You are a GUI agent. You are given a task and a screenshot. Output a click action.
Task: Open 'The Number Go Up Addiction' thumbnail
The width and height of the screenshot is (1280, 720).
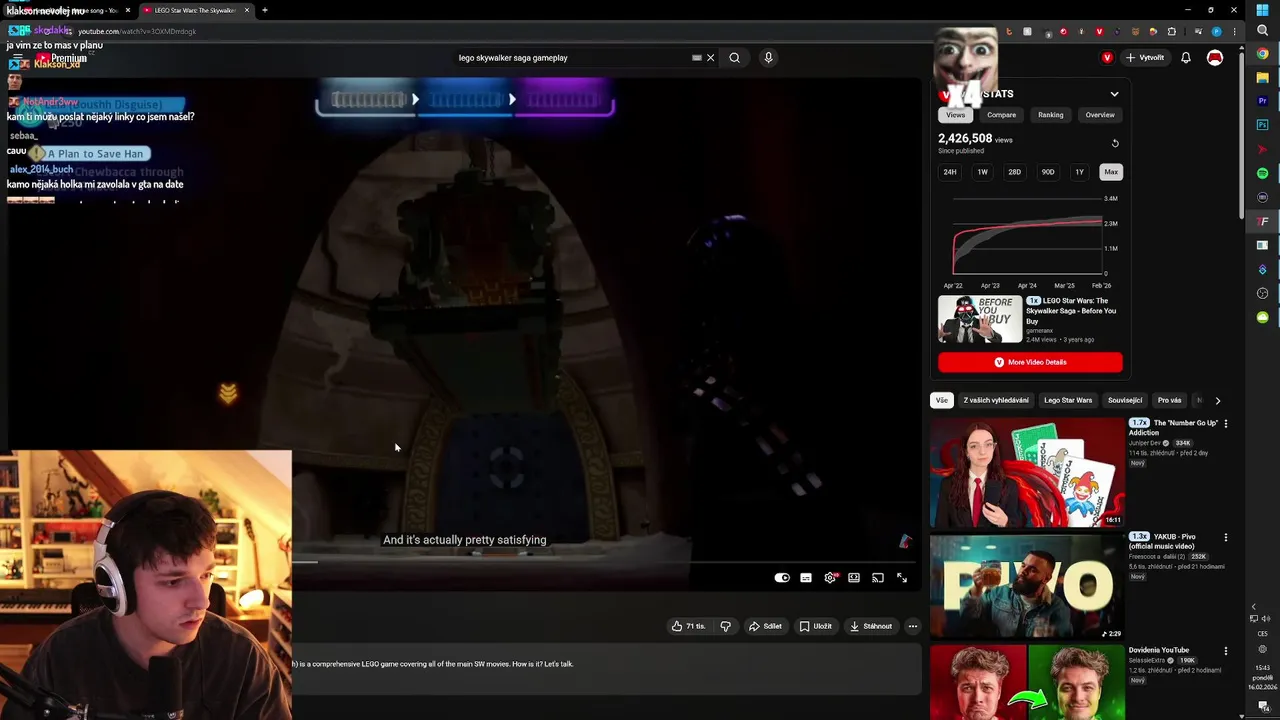[1027, 471]
